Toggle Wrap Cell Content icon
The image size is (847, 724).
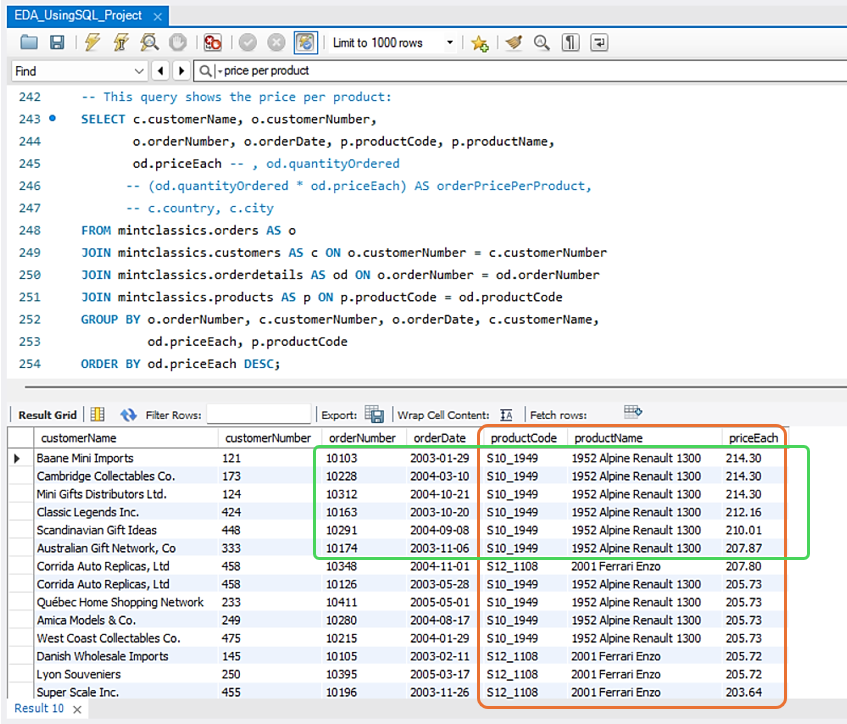click(506, 414)
